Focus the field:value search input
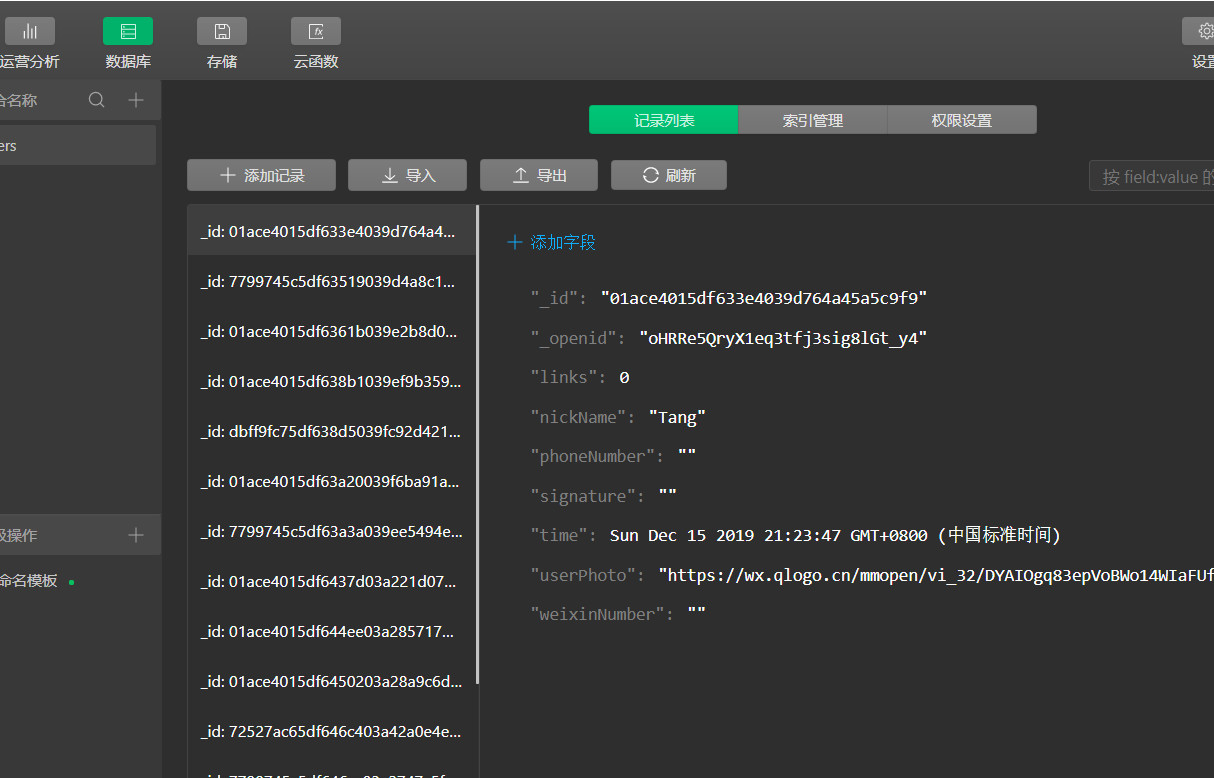This screenshot has width=1214, height=778. coord(1152,177)
